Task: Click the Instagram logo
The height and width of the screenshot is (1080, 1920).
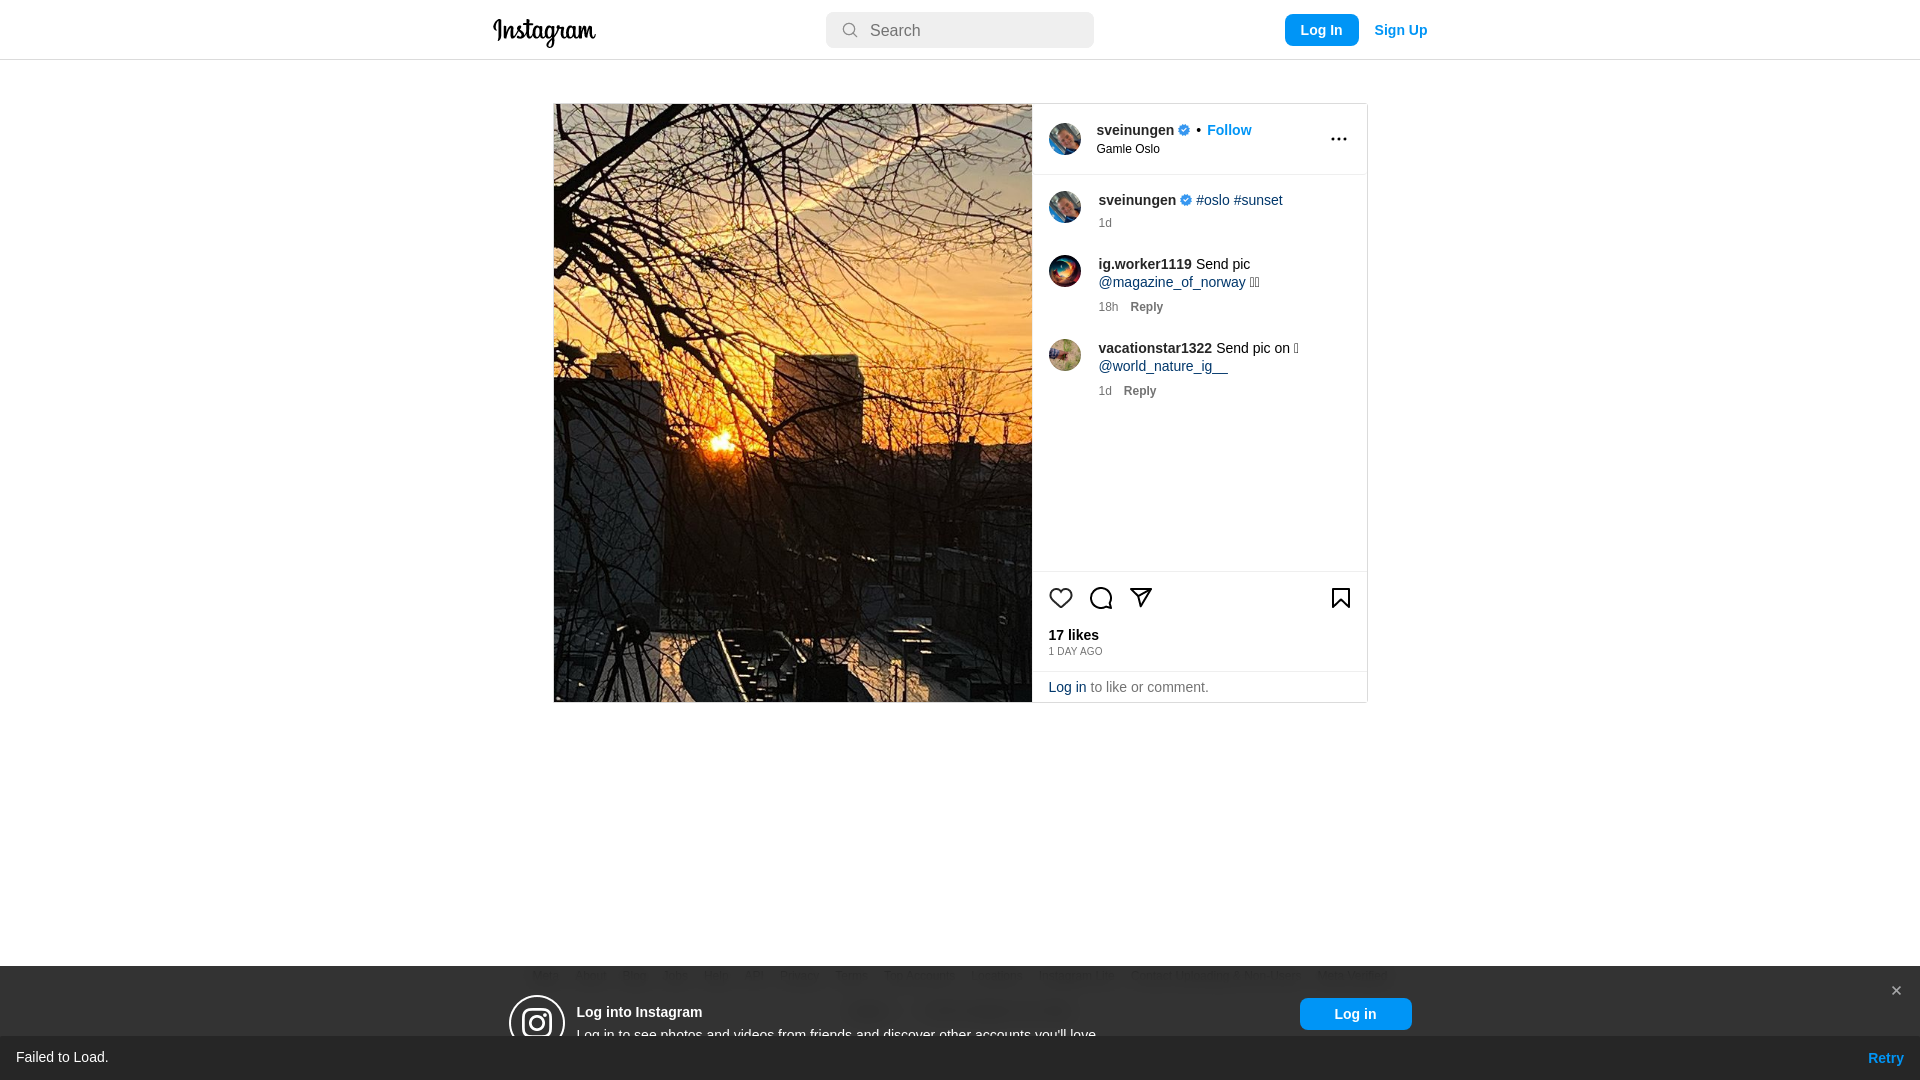Action: pyautogui.click(x=544, y=32)
